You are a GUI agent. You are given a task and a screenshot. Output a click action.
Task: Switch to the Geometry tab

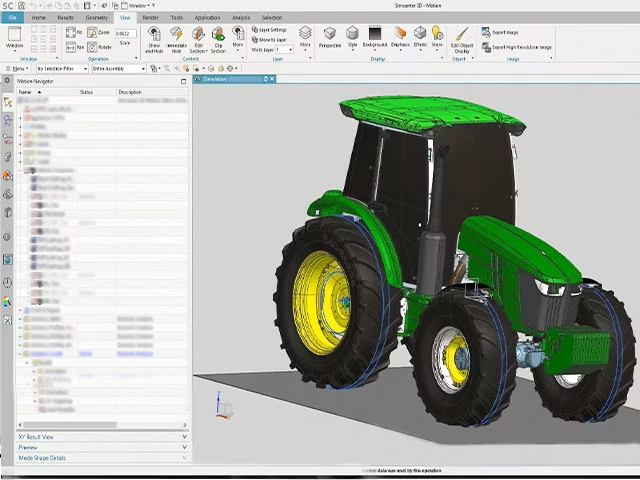click(97, 18)
